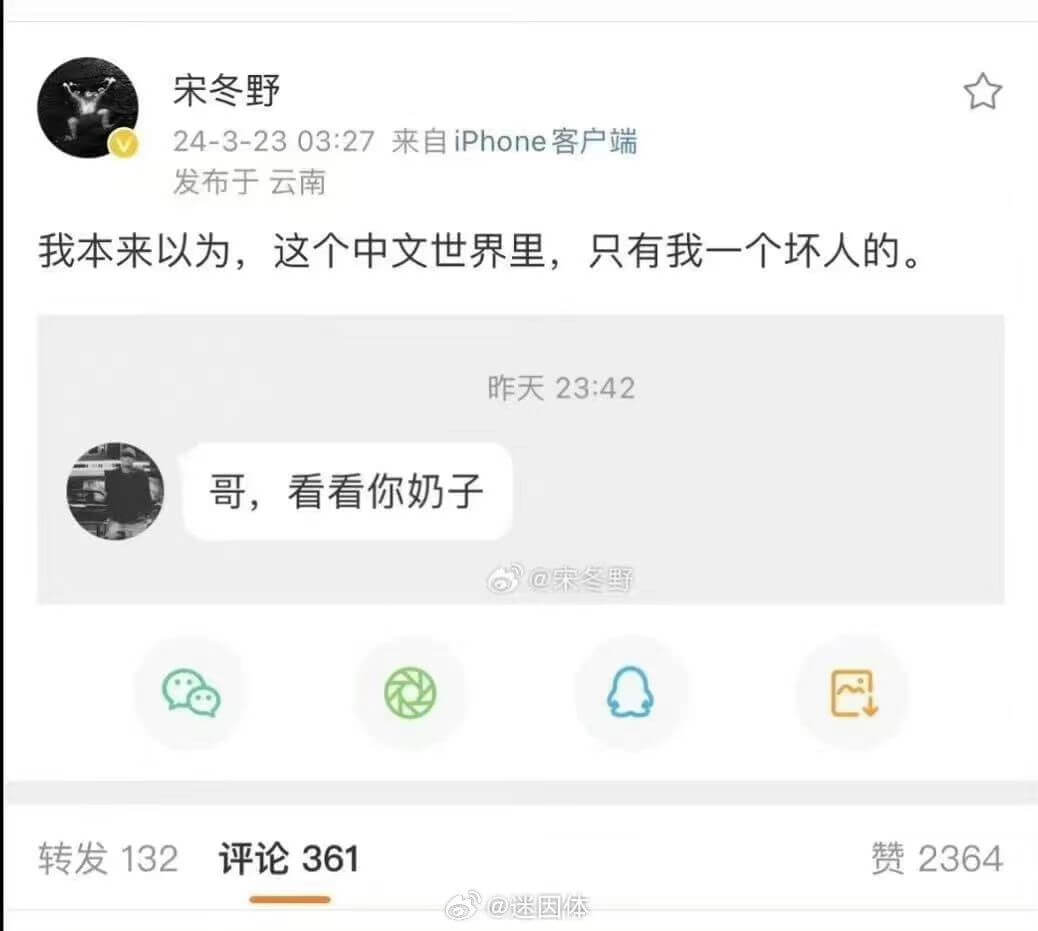Tap the post text 我本来以为
1038x931 pixels.
coord(134,252)
